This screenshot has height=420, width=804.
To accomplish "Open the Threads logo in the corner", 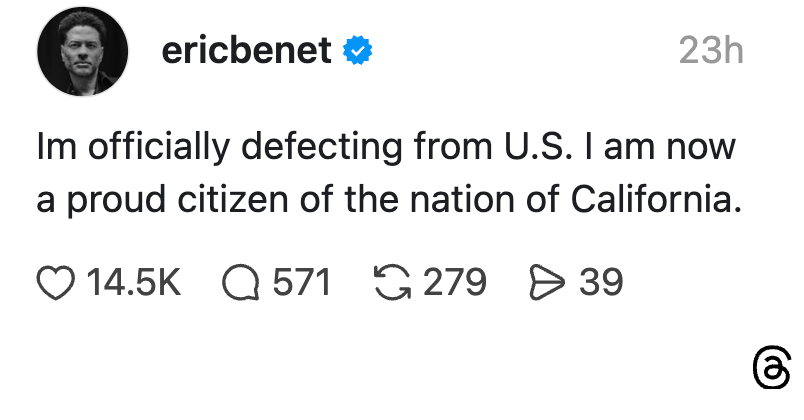I will (770, 372).
